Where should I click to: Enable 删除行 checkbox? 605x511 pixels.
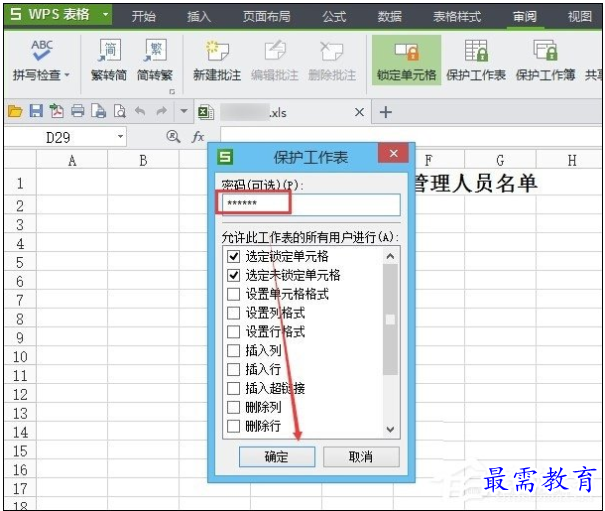coord(233,426)
